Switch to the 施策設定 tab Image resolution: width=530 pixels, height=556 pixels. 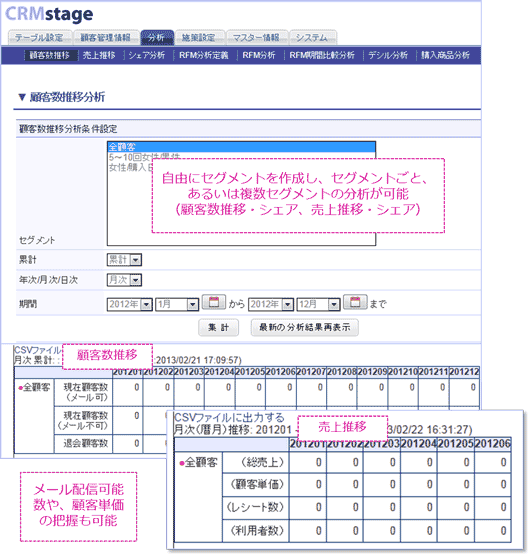pos(200,38)
